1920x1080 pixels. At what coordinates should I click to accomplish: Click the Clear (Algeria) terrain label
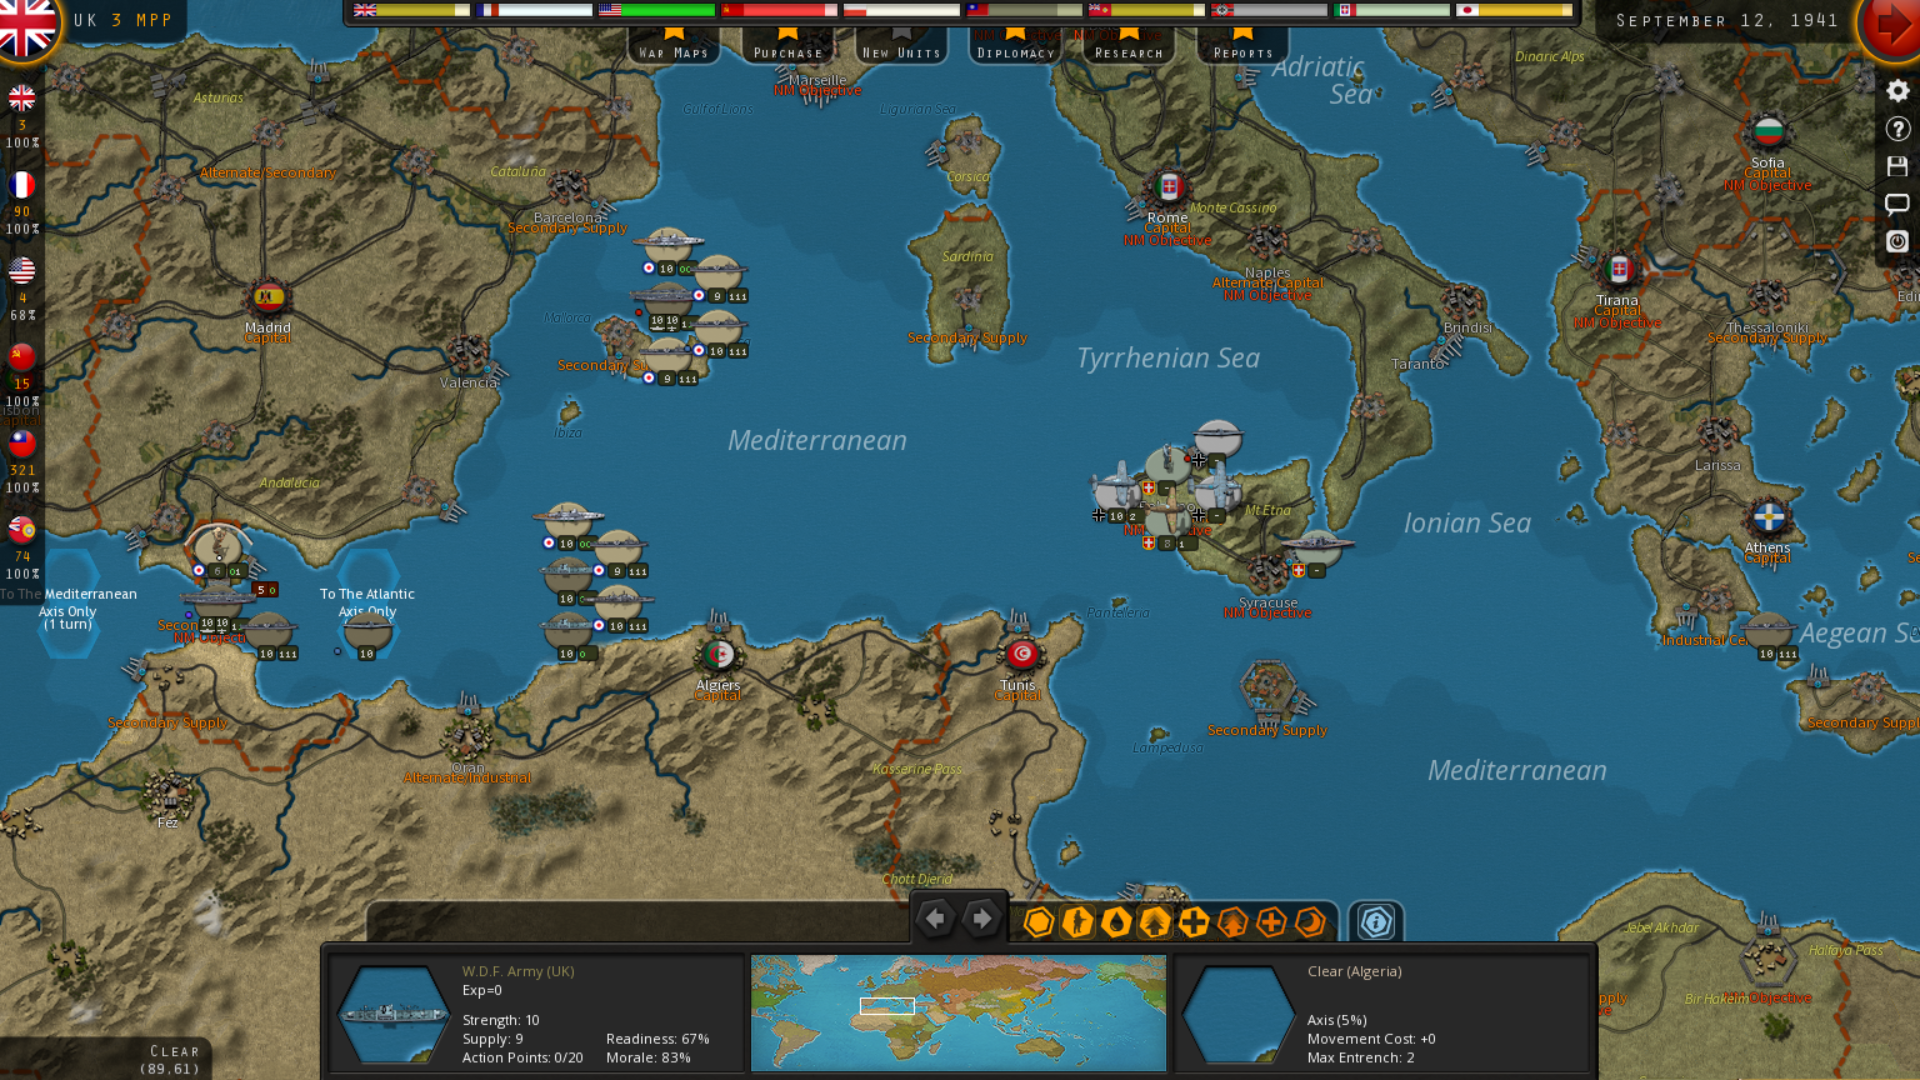[x=1354, y=971]
